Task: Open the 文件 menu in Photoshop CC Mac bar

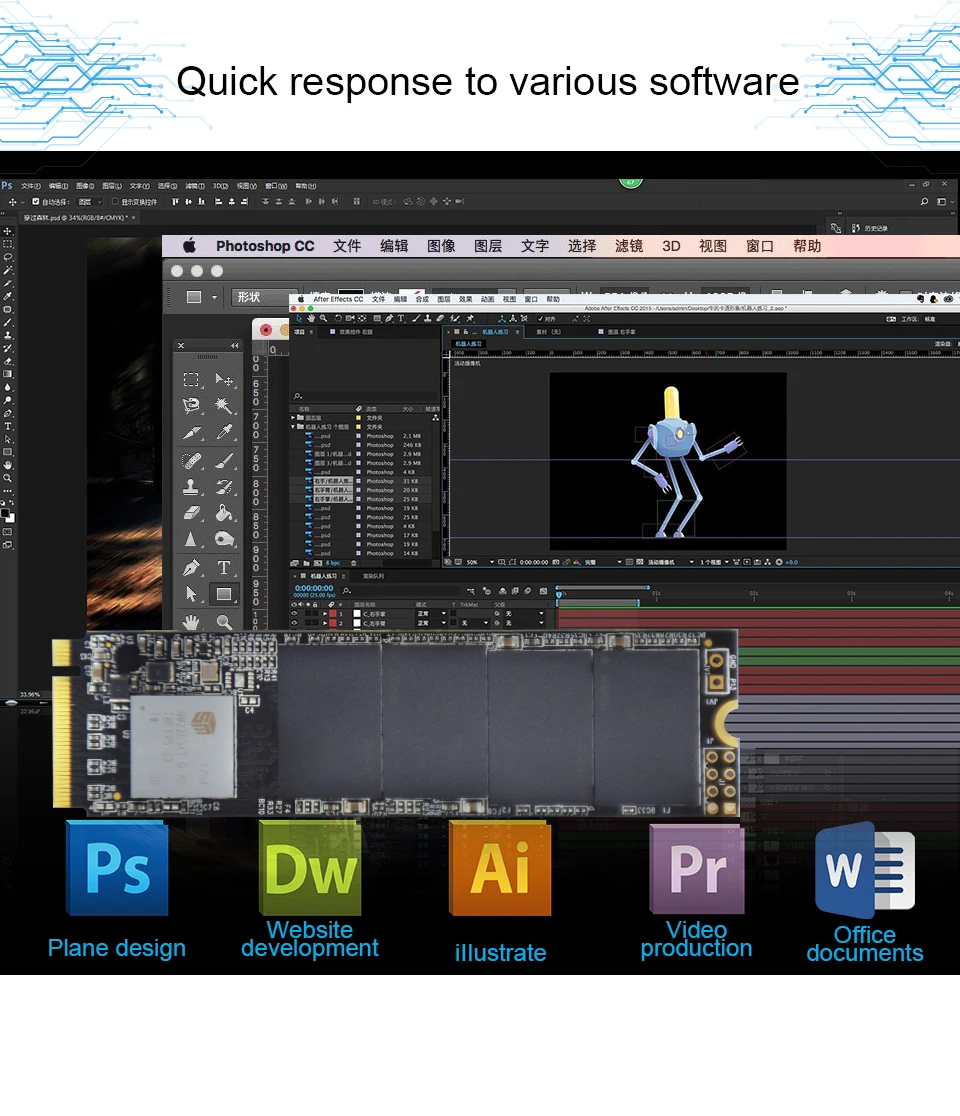Action: tap(347, 246)
